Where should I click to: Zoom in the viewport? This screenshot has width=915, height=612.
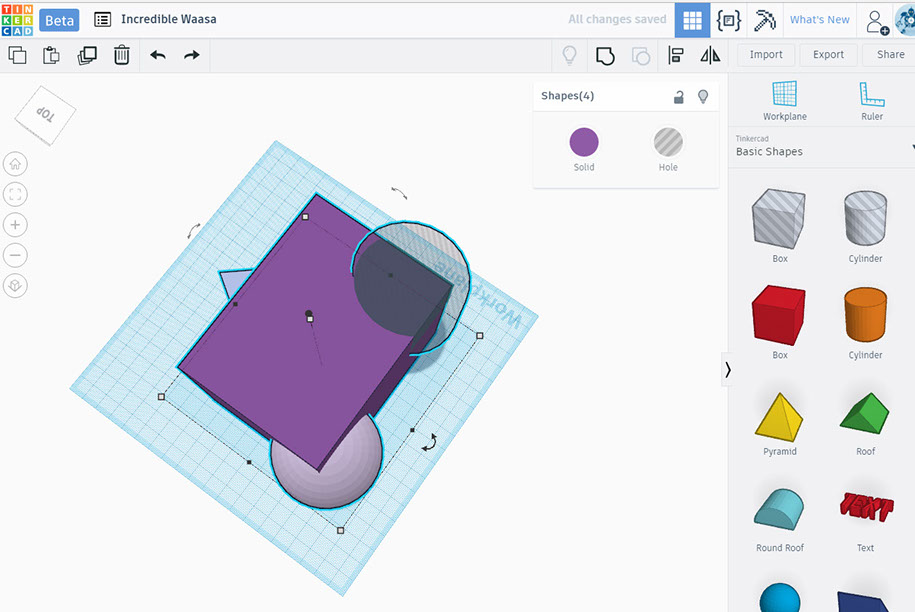coord(15,225)
